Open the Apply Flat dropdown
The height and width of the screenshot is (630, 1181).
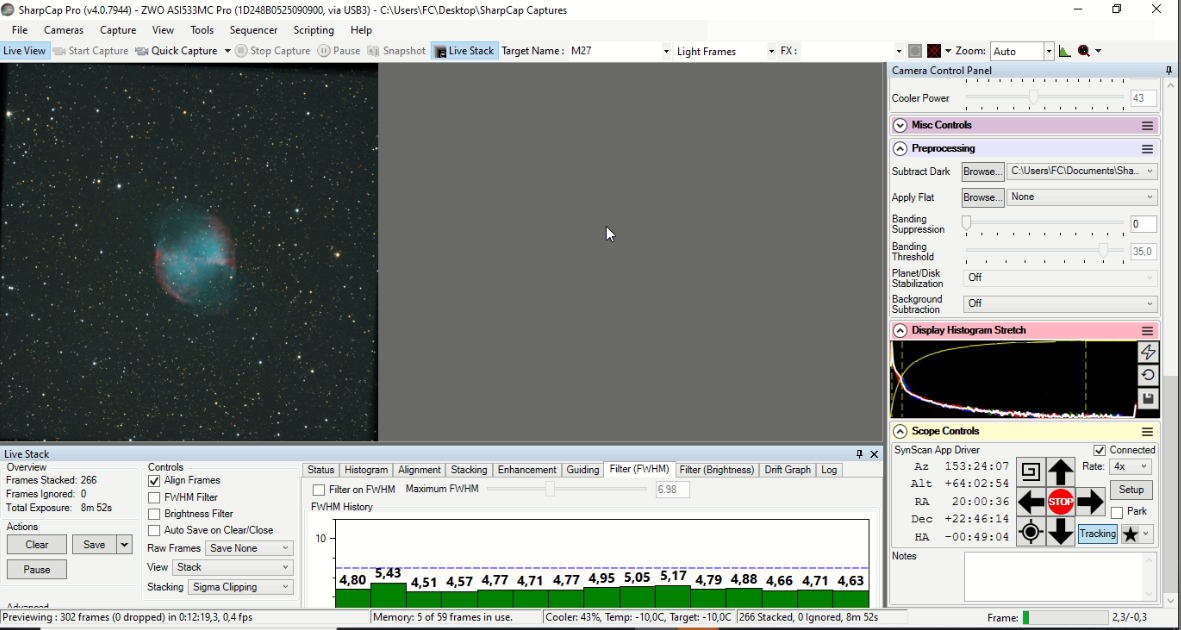pos(1082,197)
